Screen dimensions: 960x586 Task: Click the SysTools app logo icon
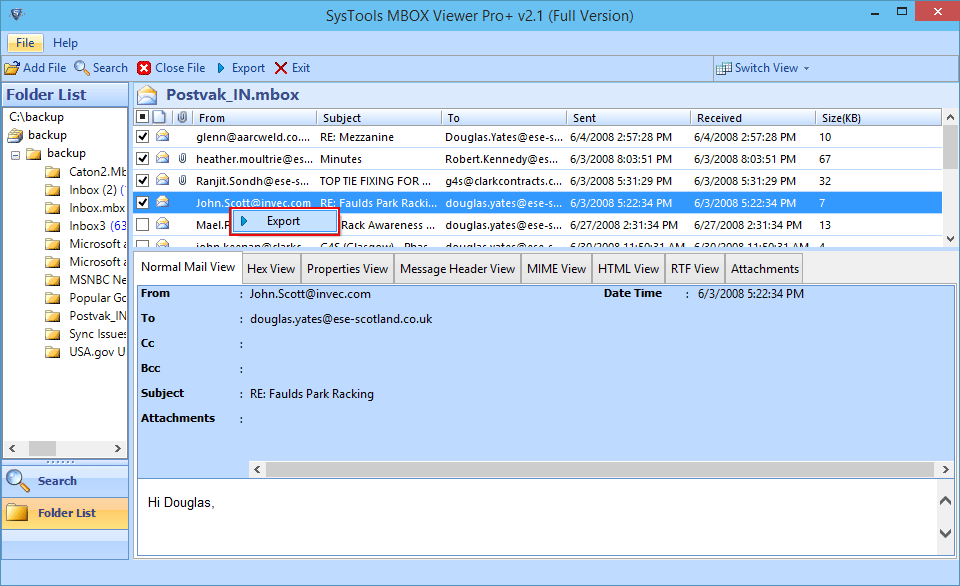pos(17,13)
